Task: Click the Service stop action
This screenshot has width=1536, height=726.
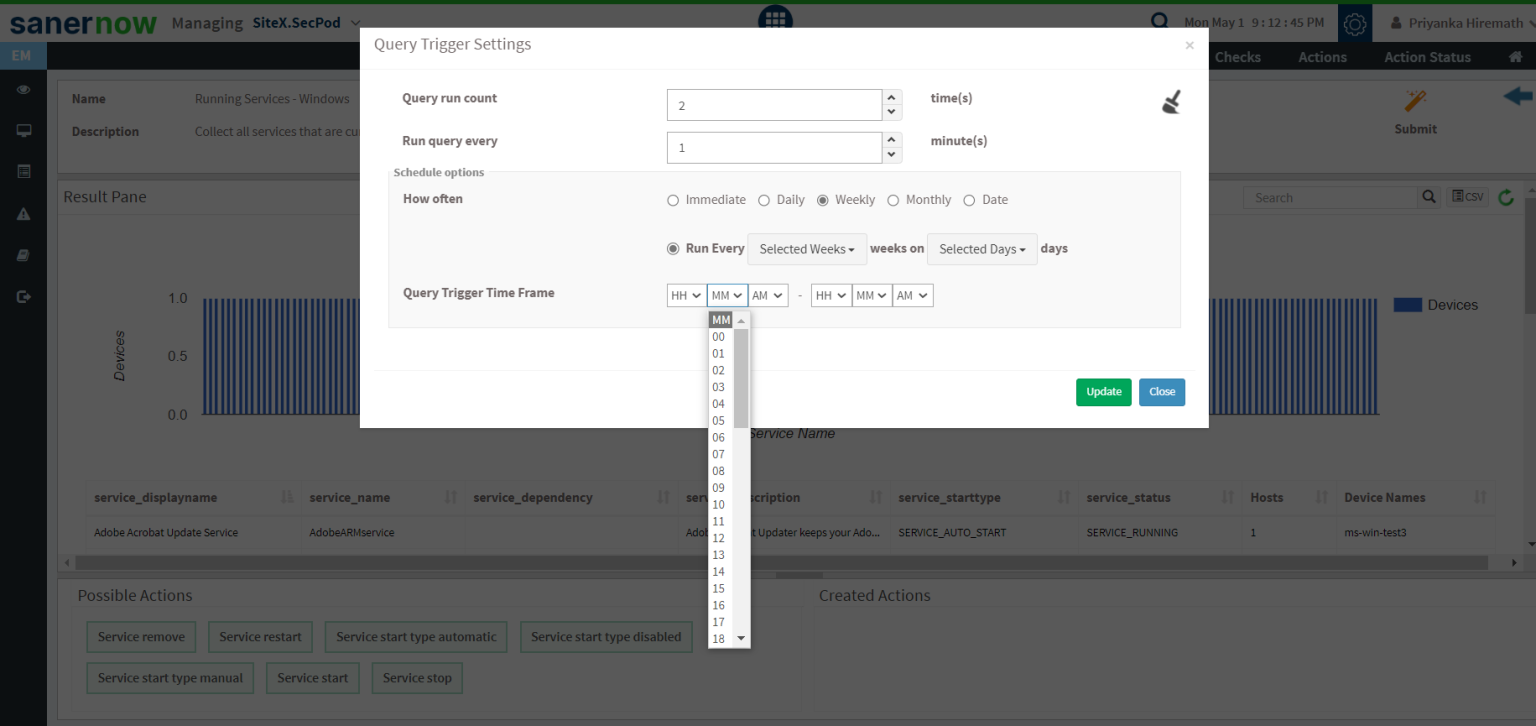Action: 418,678
